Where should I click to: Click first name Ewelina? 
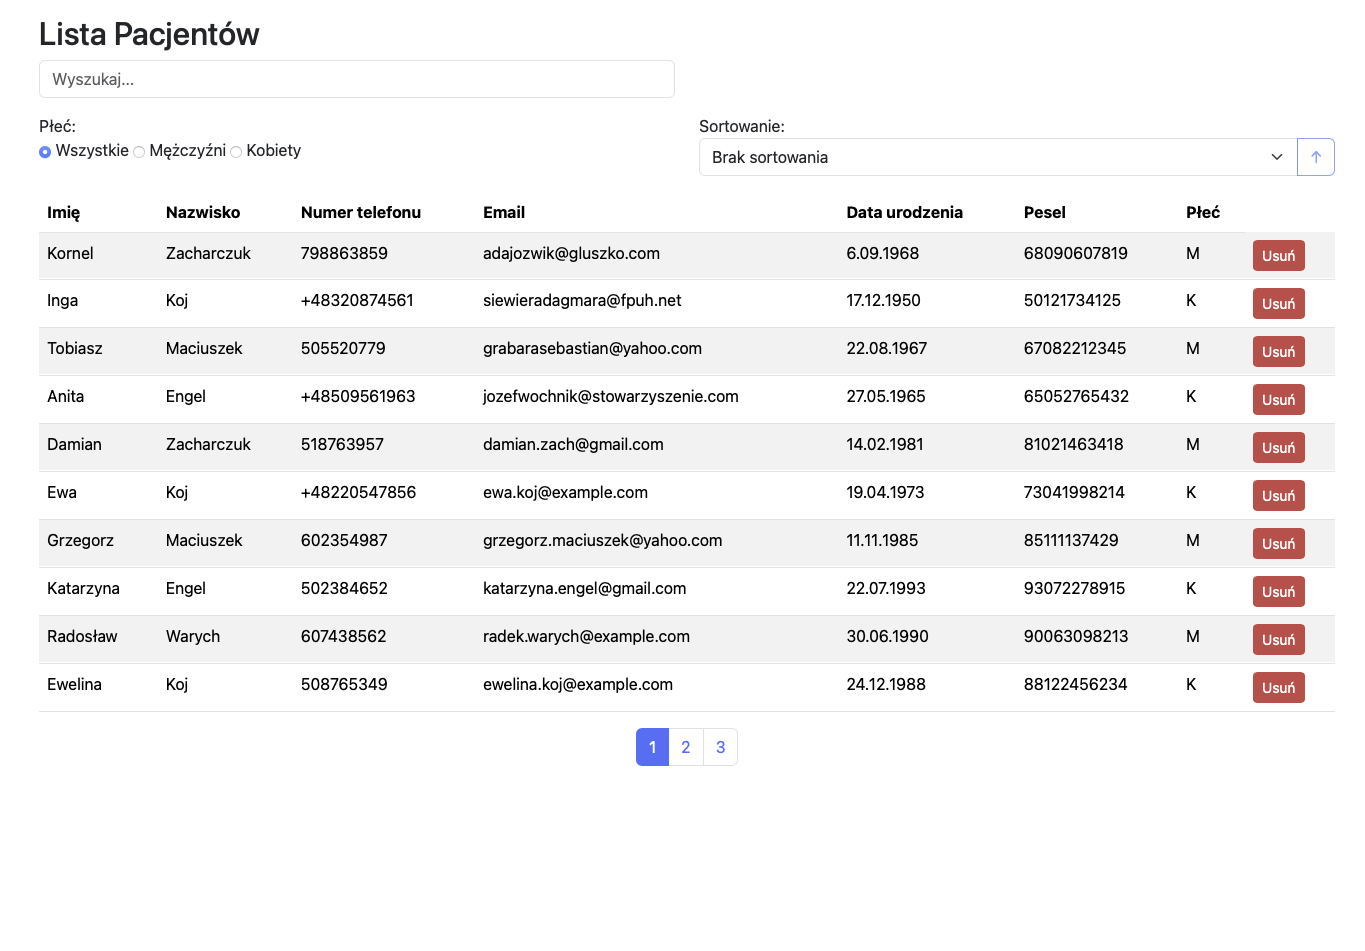click(x=74, y=684)
